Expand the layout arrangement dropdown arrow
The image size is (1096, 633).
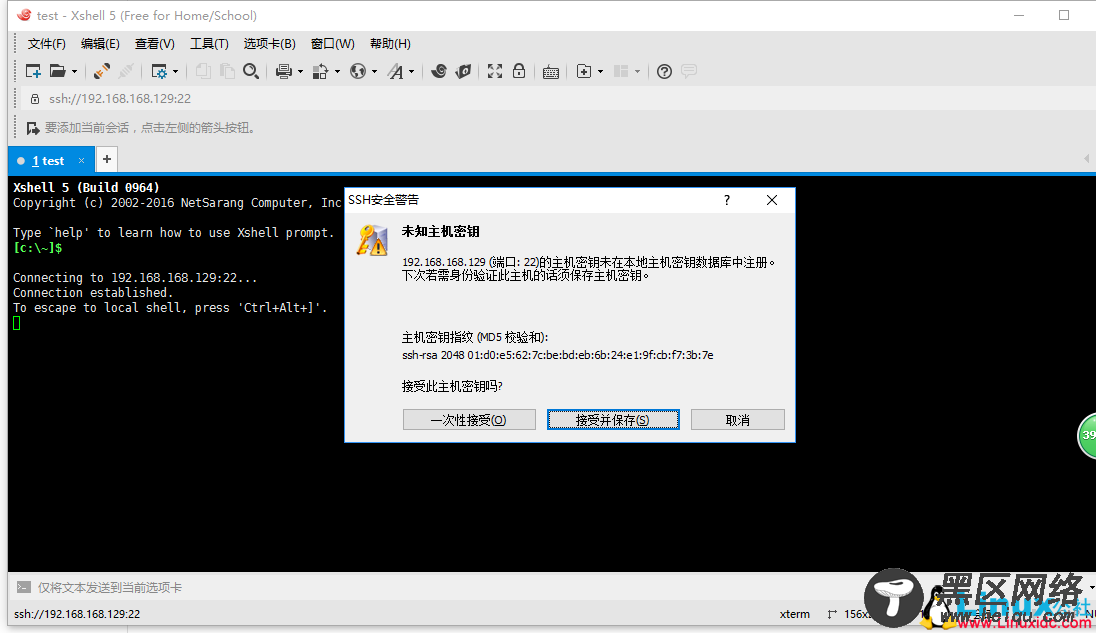(x=637, y=71)
